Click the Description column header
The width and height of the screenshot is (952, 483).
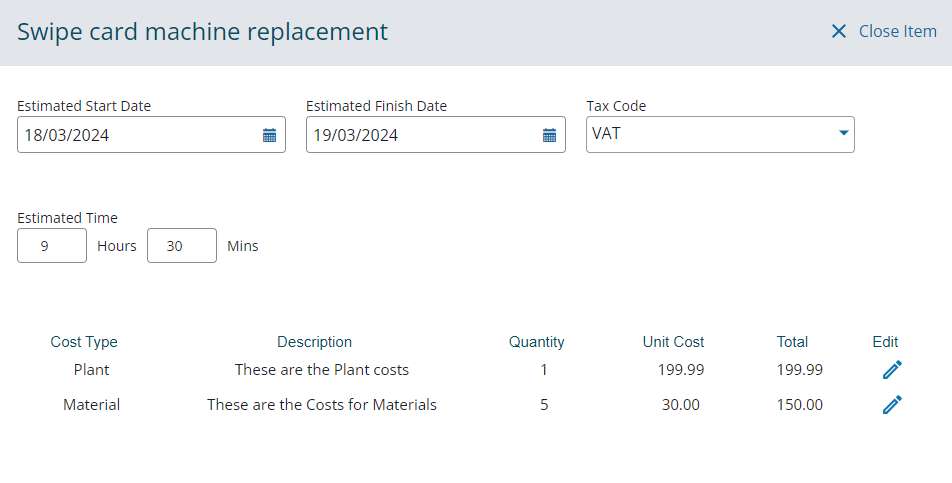(x=314, y=342)
